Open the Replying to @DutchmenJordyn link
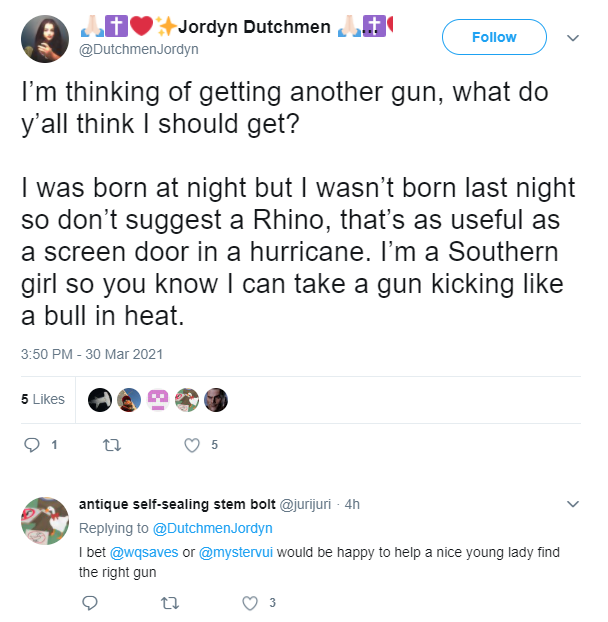The width and height of the screenshot is (608, 622). [213, 528]
